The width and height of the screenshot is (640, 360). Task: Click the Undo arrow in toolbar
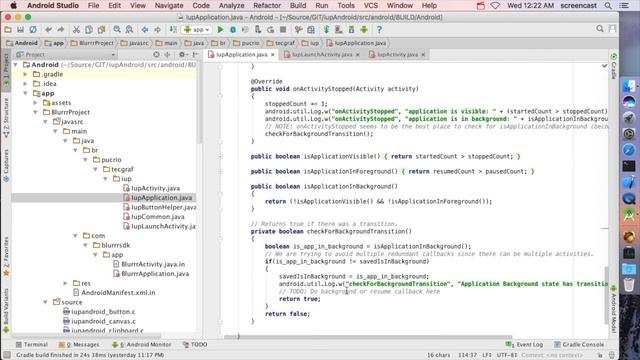coord(49,29)
